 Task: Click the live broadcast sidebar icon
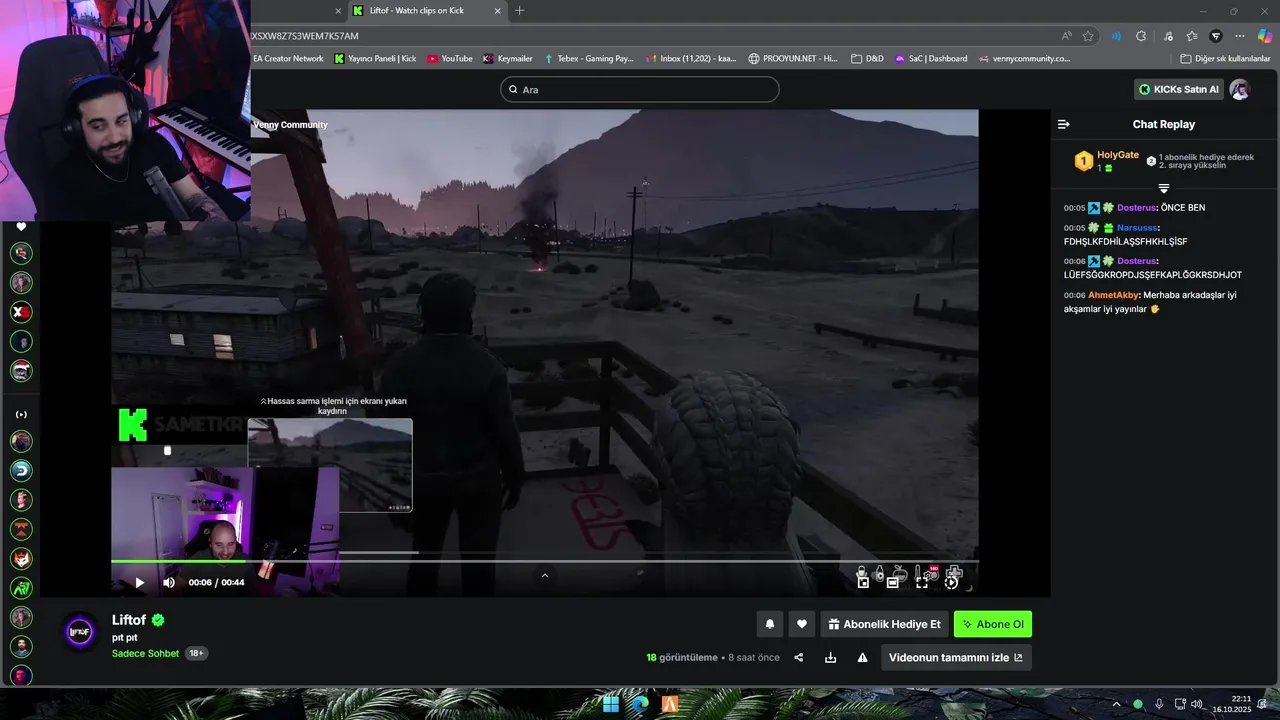coord(21,414)
